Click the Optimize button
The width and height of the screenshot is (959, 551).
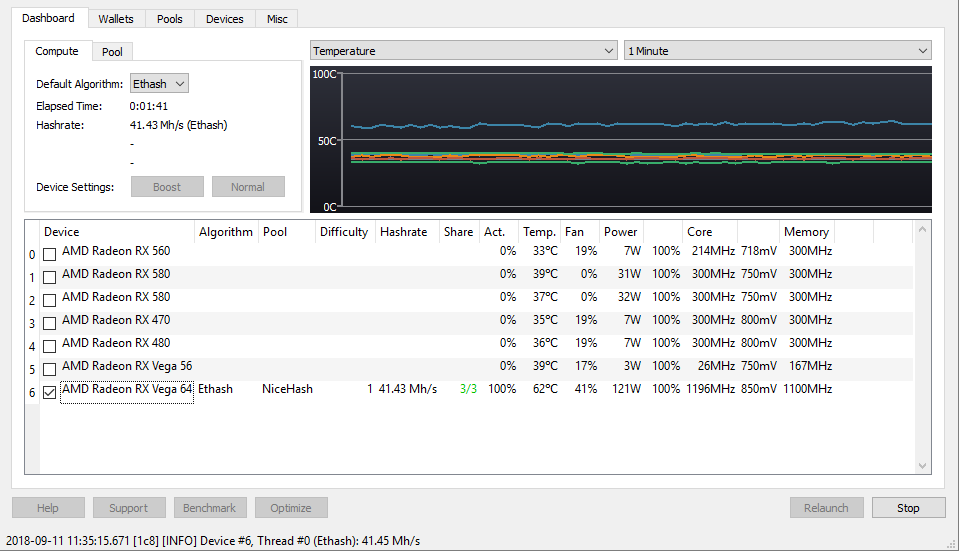291,508
